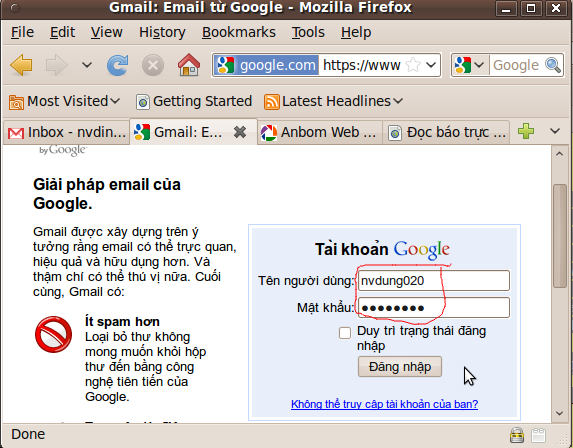
Task: Minimize the Firefox window
Action: (506, 8)
